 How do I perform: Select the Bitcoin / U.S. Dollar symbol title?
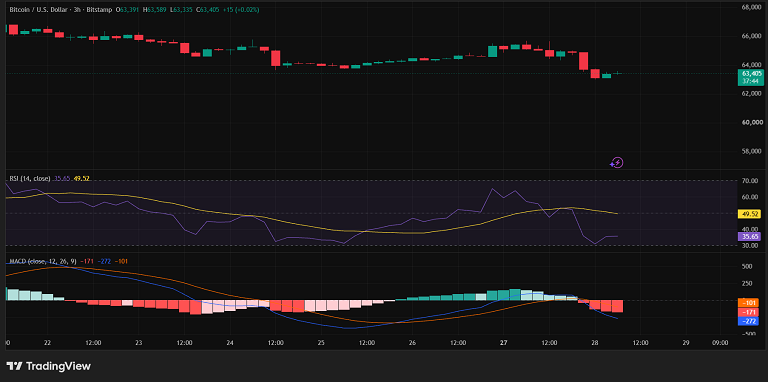[x=40, y=9]
